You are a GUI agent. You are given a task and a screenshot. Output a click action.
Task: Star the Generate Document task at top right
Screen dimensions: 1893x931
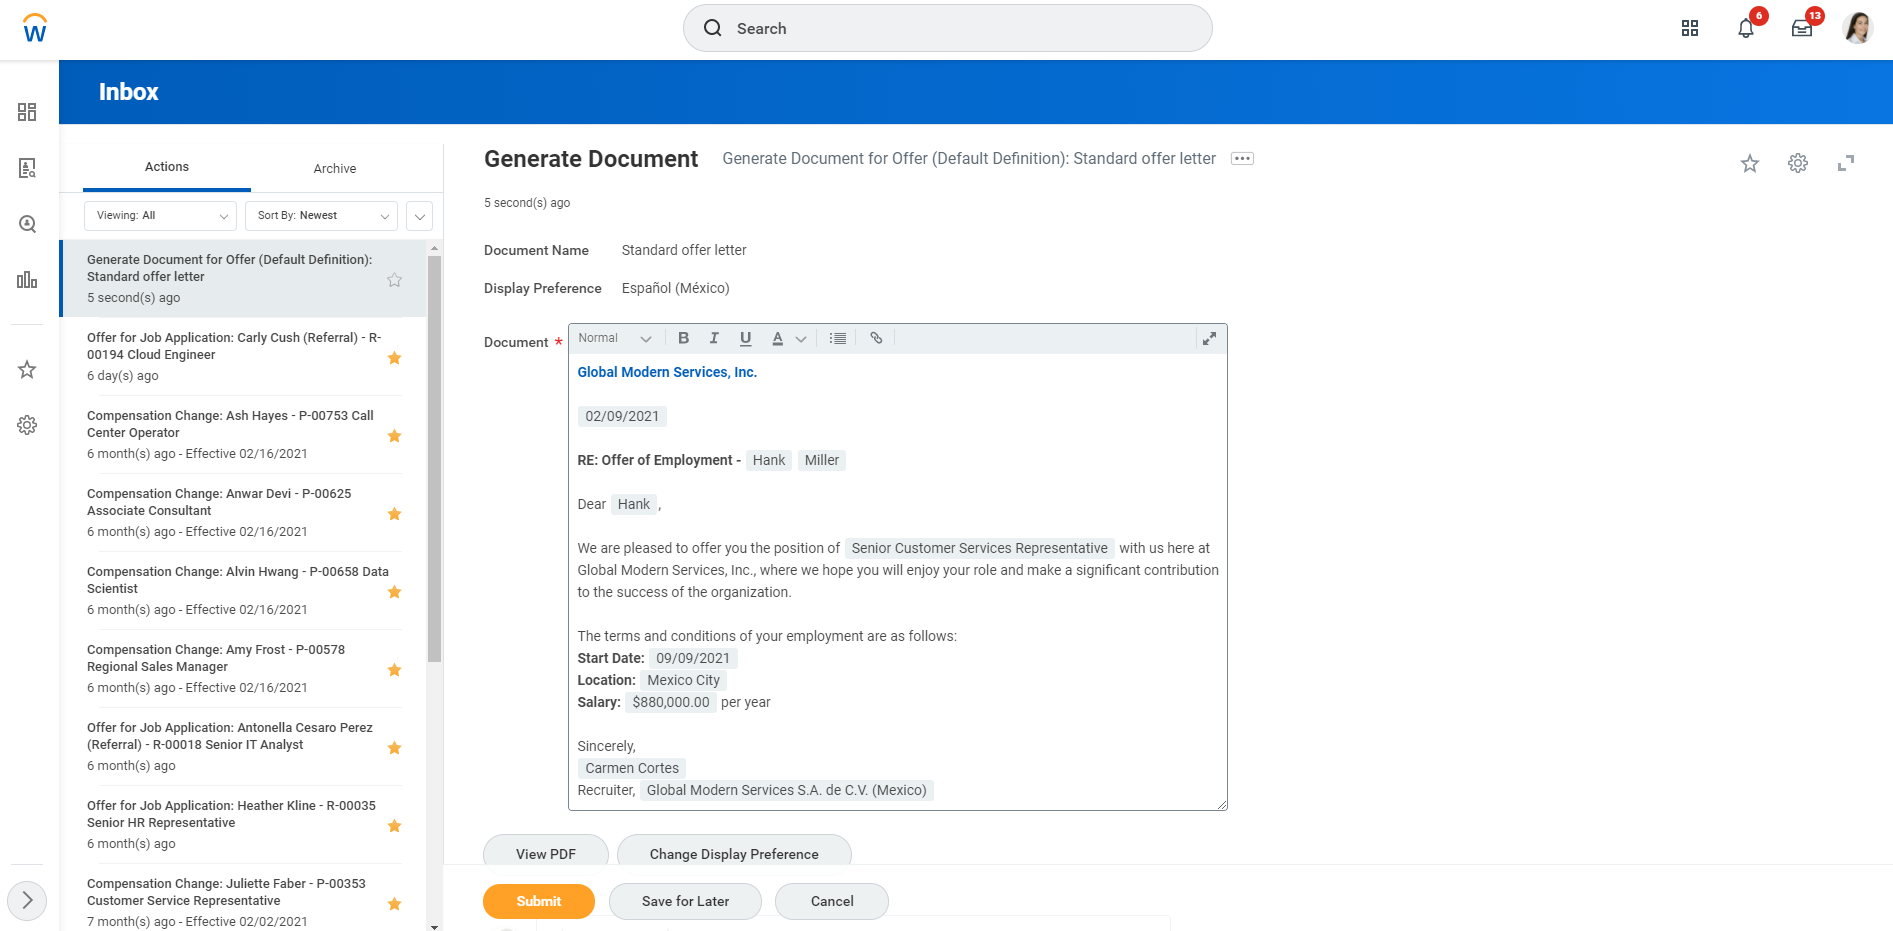click(x=1750, y=163)
